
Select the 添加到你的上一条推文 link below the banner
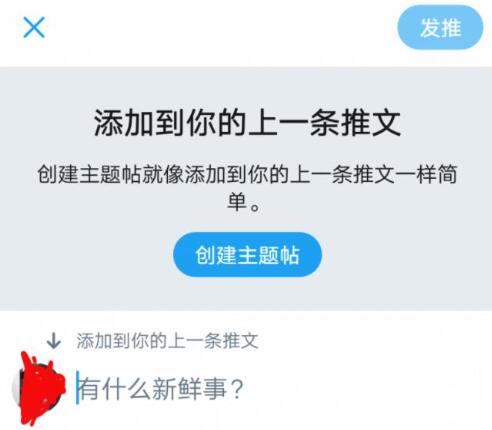(x=167, y=341)
